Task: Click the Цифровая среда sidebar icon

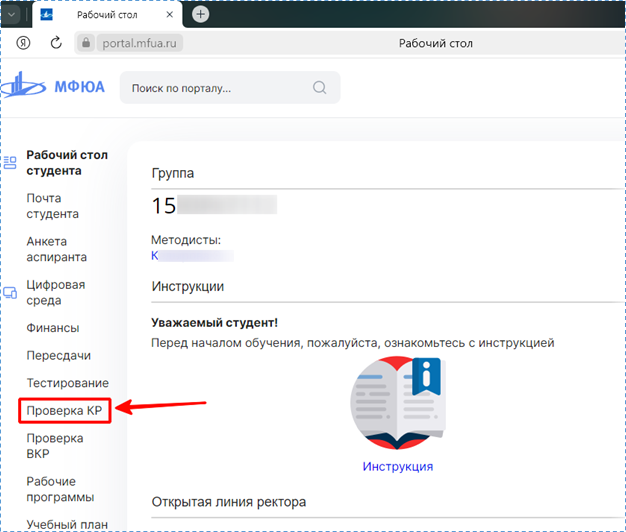Action: [x=10, y=293]
